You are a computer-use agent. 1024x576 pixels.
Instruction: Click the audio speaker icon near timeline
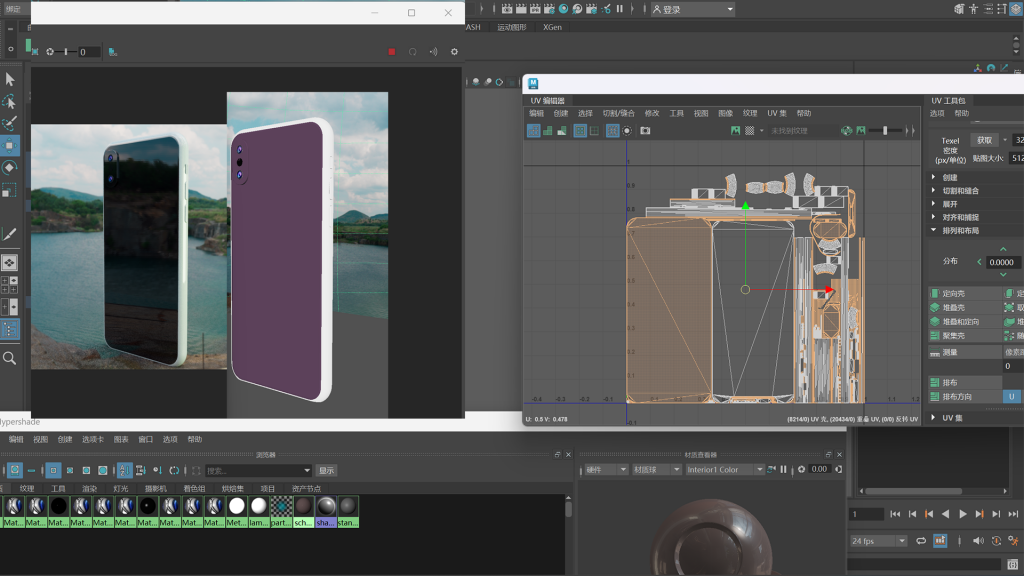(978, 541)
